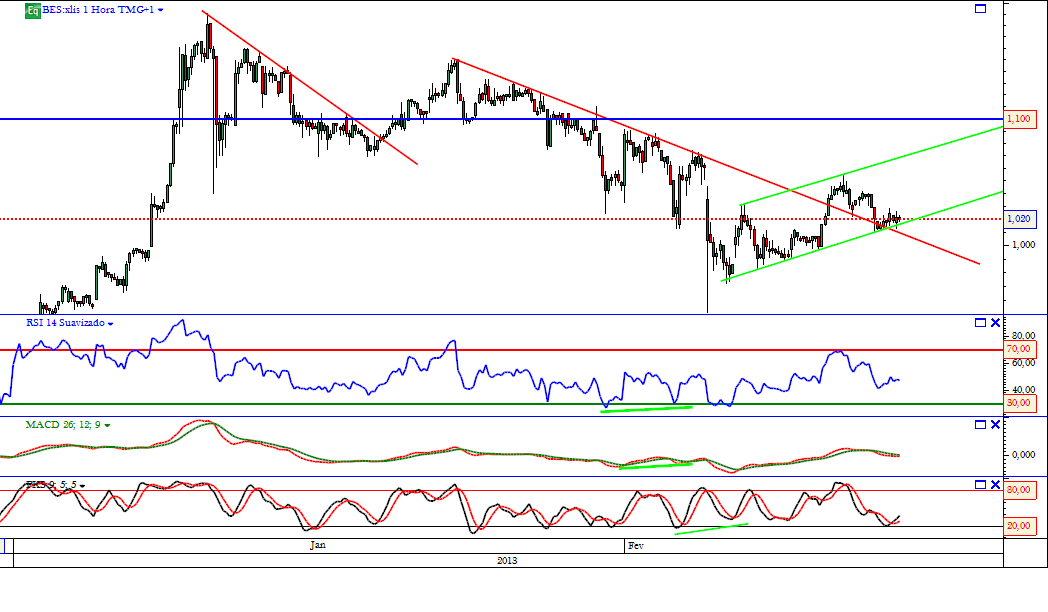Click the 1,000 price axis value

coord(1023,245)
